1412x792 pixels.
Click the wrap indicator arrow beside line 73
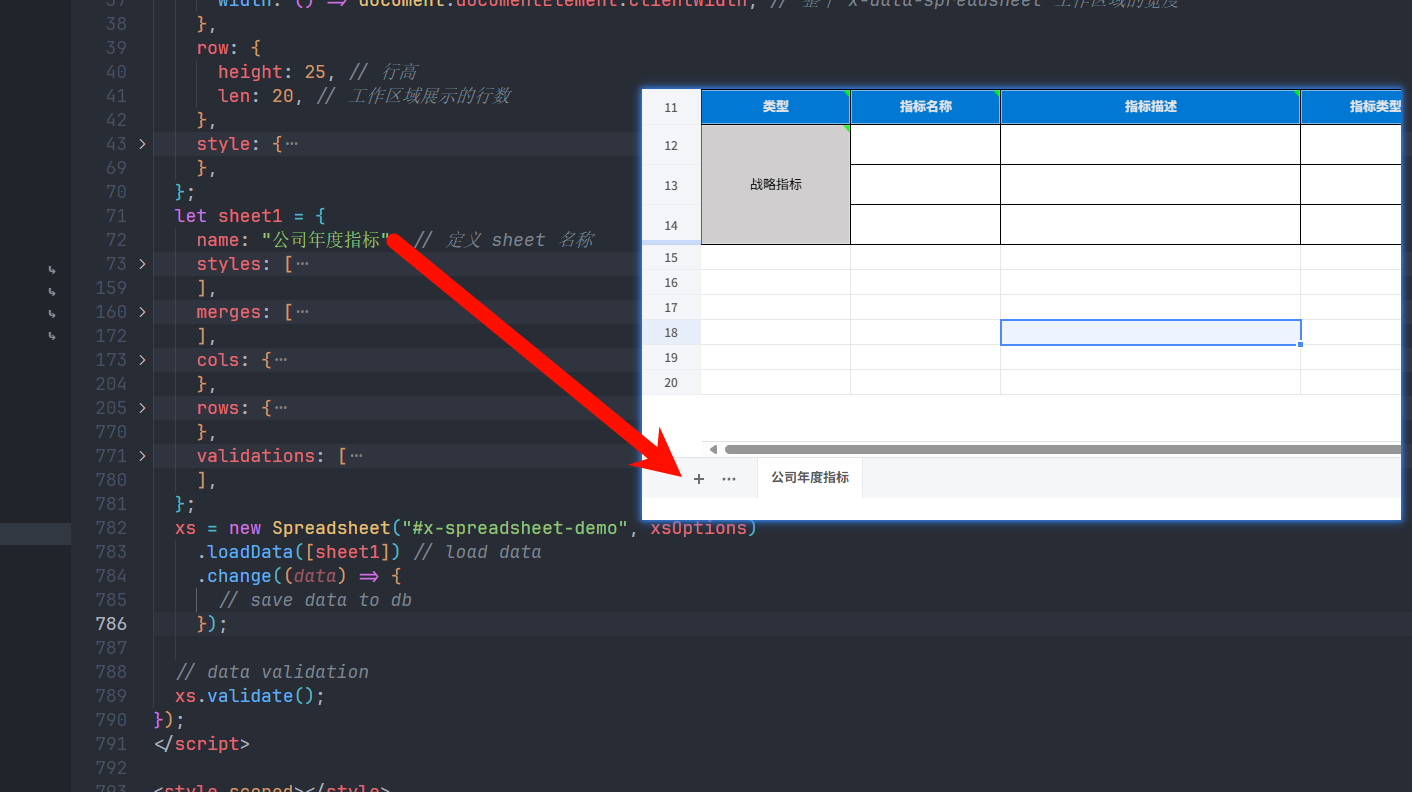click(51, 268)
